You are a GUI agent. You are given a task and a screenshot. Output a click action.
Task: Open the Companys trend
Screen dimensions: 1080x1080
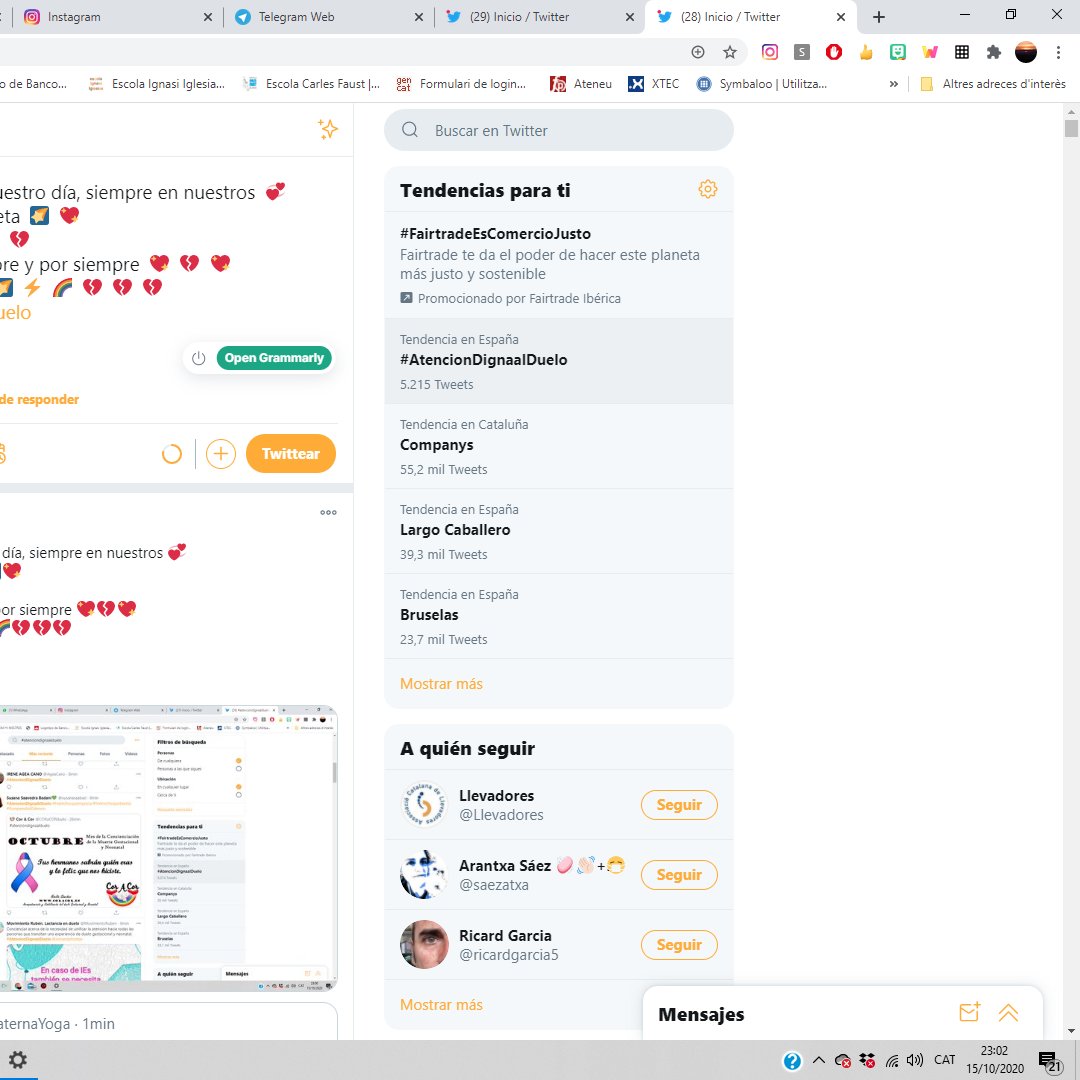coord(559,446)
